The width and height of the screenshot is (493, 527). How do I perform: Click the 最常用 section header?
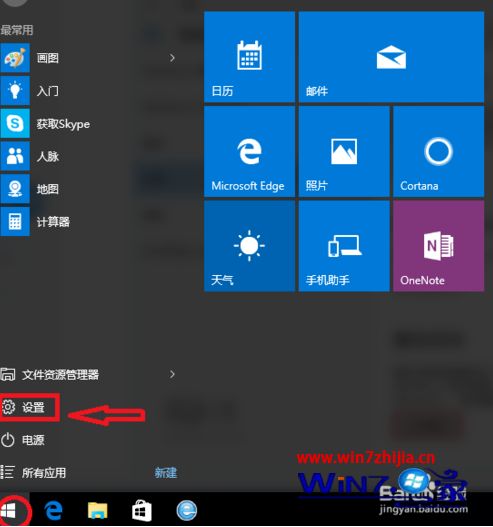pyautogui.click(x=17, y=30)
